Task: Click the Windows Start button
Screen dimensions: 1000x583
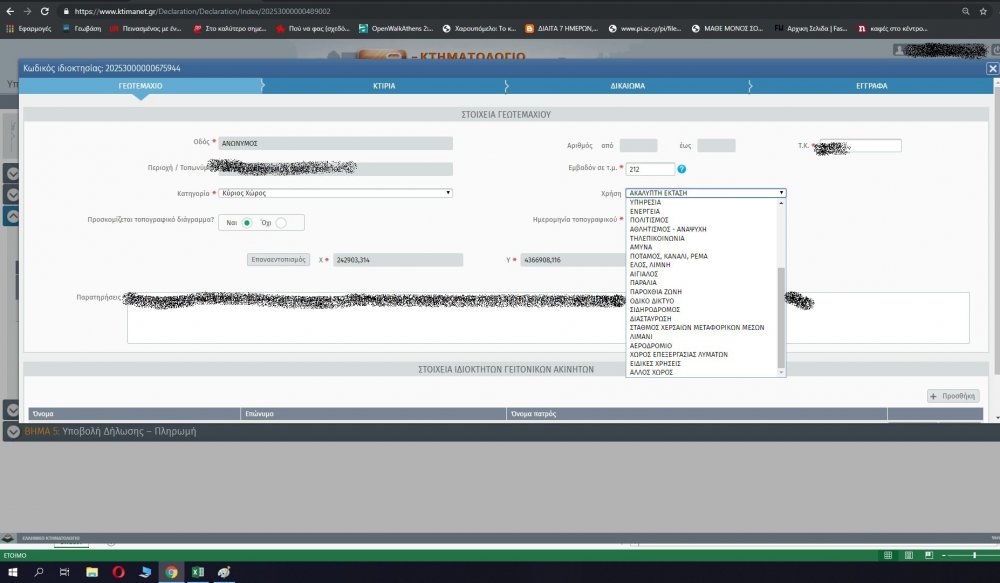Action: [x=13, y=572]
